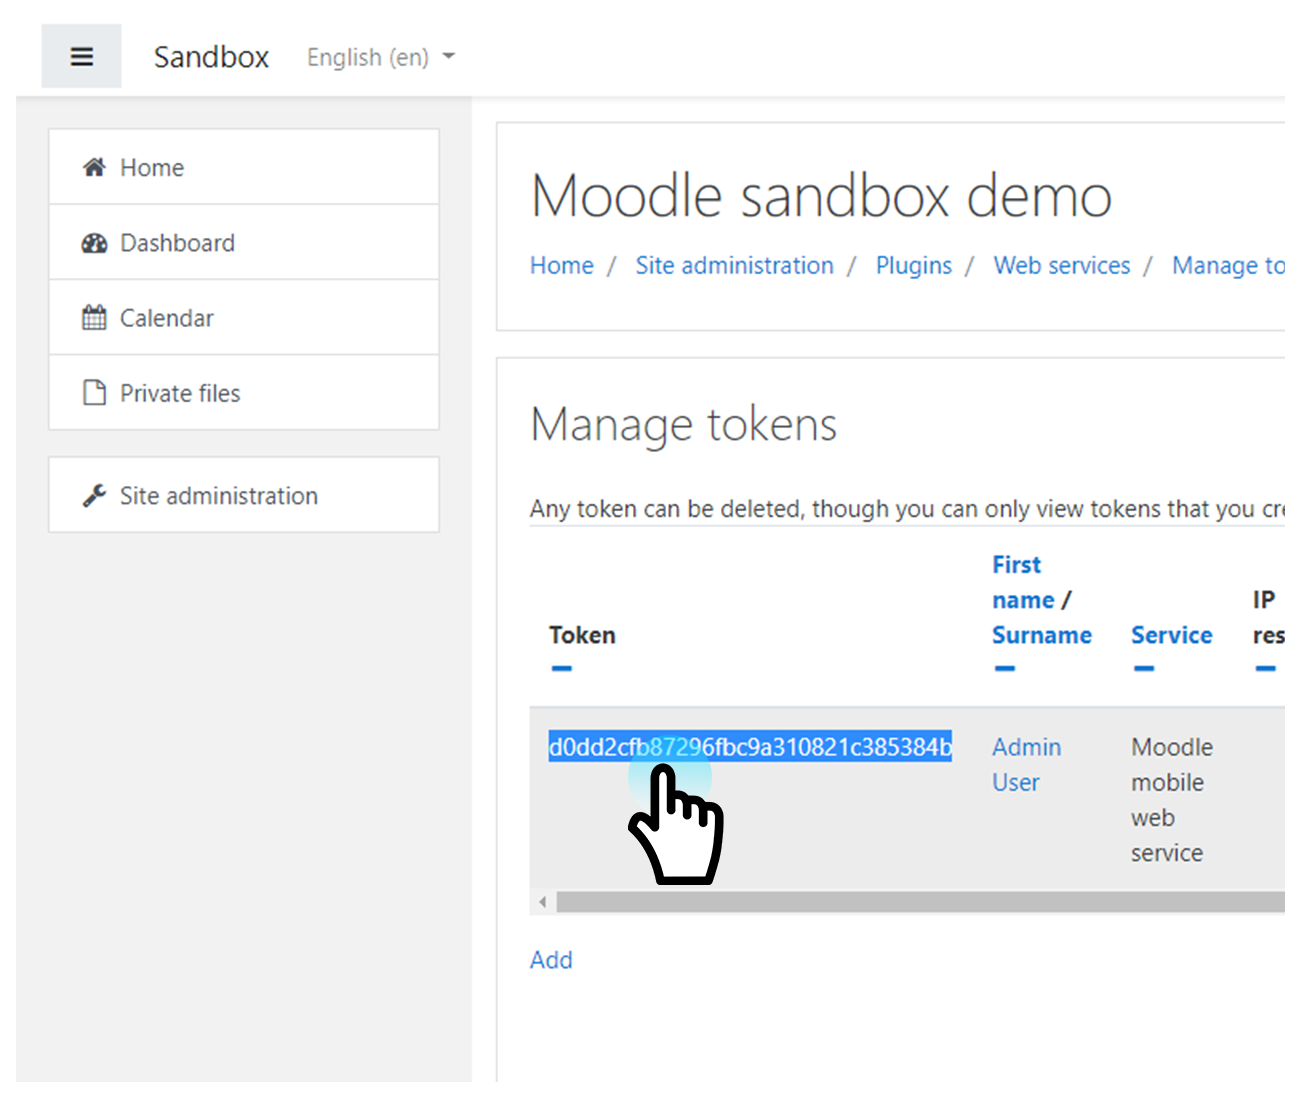Click the Site administration wrench icon
Viewport: 1300px width, 1100px height.
coord(94,496)
